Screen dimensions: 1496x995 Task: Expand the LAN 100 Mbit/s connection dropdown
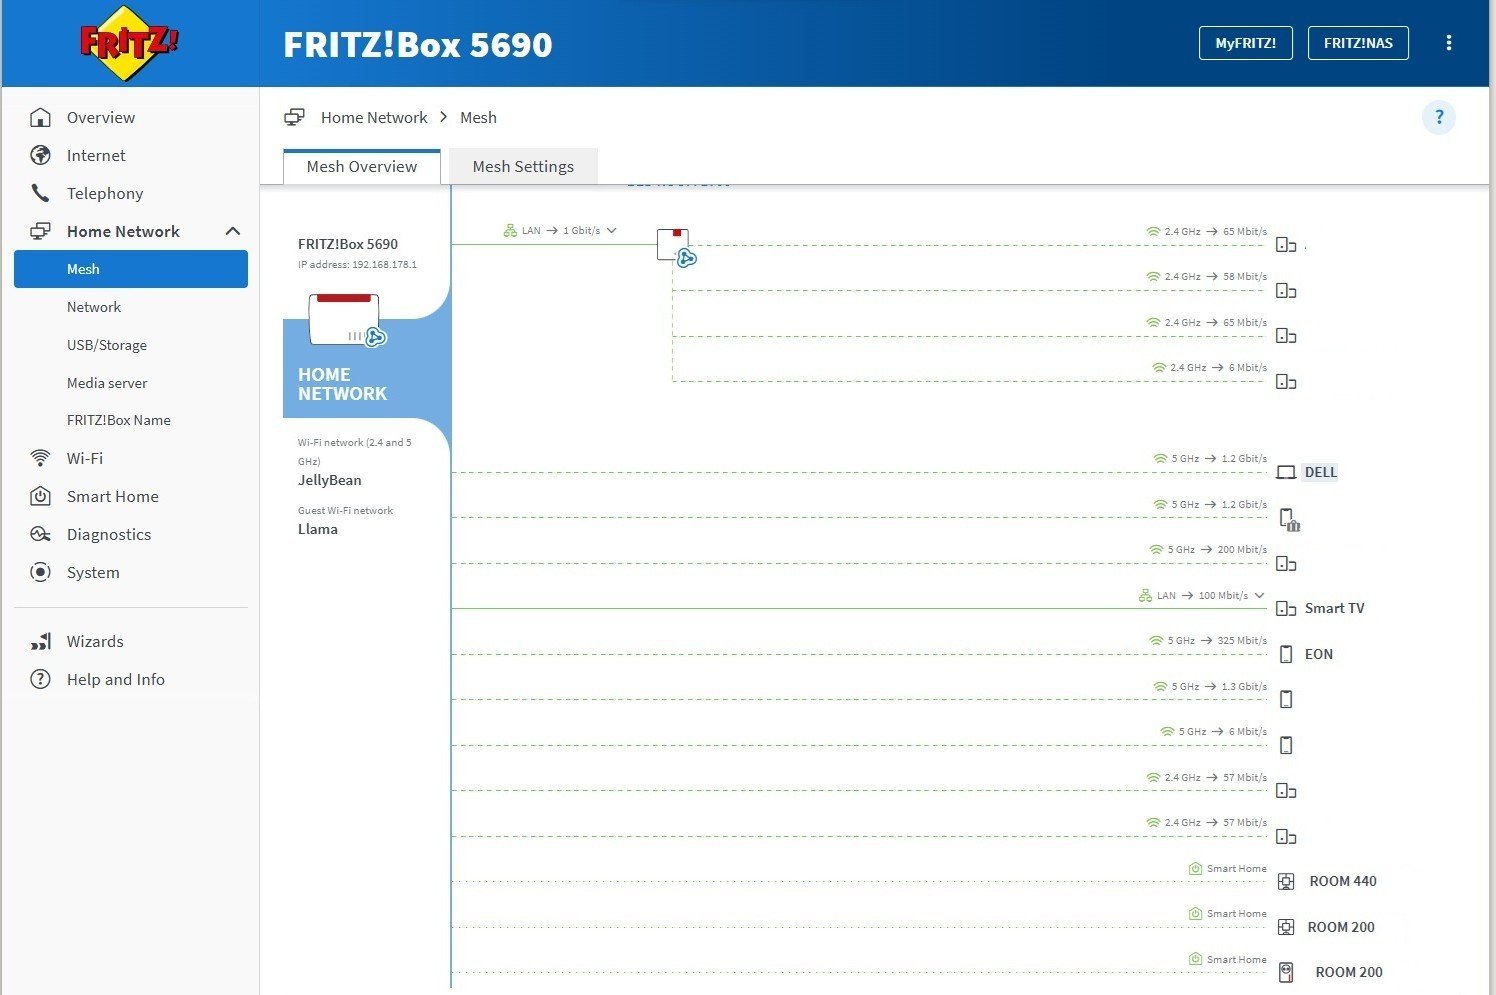coord(1259,595)
